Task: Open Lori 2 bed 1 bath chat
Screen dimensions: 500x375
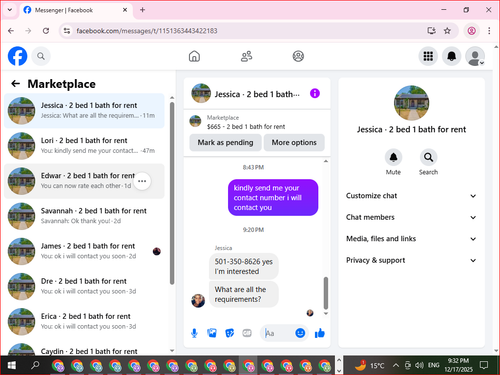Action: coord(84,146)
